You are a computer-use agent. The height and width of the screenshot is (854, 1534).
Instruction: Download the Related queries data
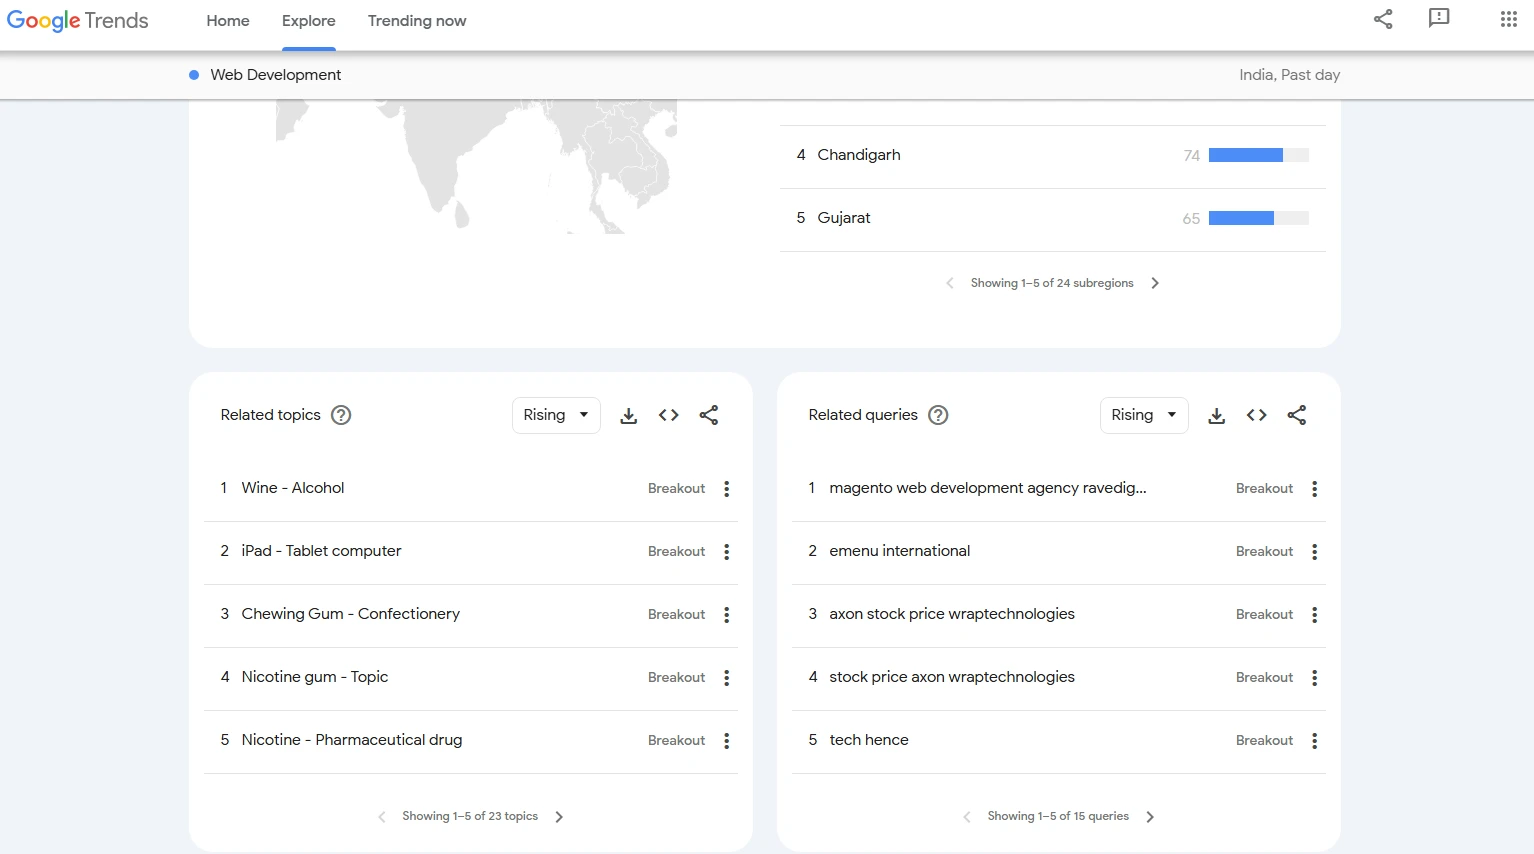coord(1216,416)
